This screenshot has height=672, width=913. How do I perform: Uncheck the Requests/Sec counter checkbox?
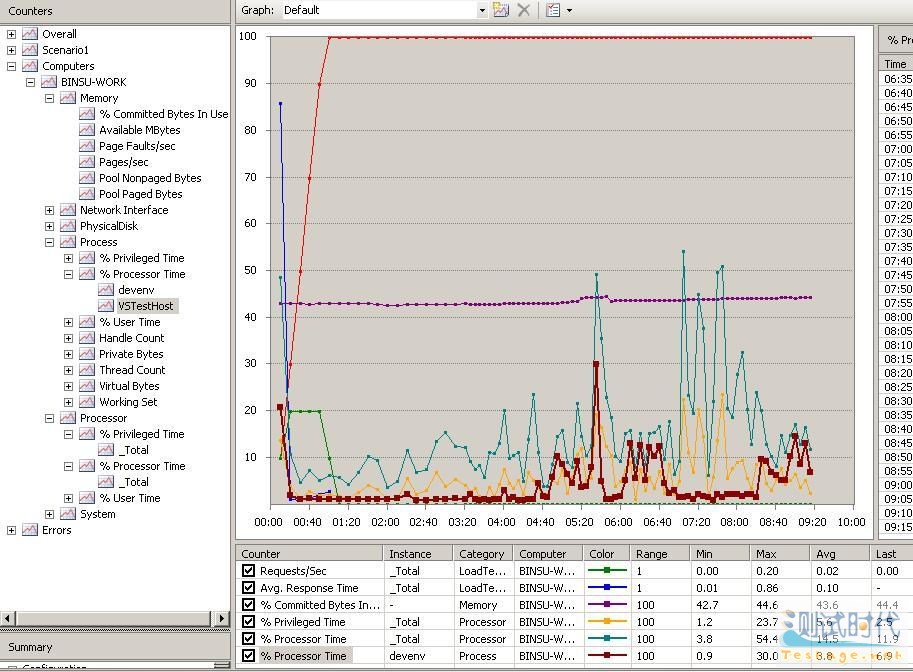(x=248, y=571)
